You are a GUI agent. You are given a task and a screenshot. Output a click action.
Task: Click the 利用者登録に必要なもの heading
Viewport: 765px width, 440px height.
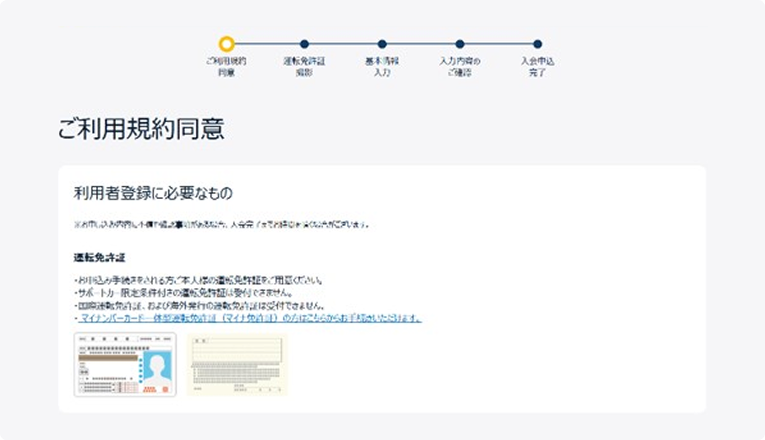click(153, 193)
